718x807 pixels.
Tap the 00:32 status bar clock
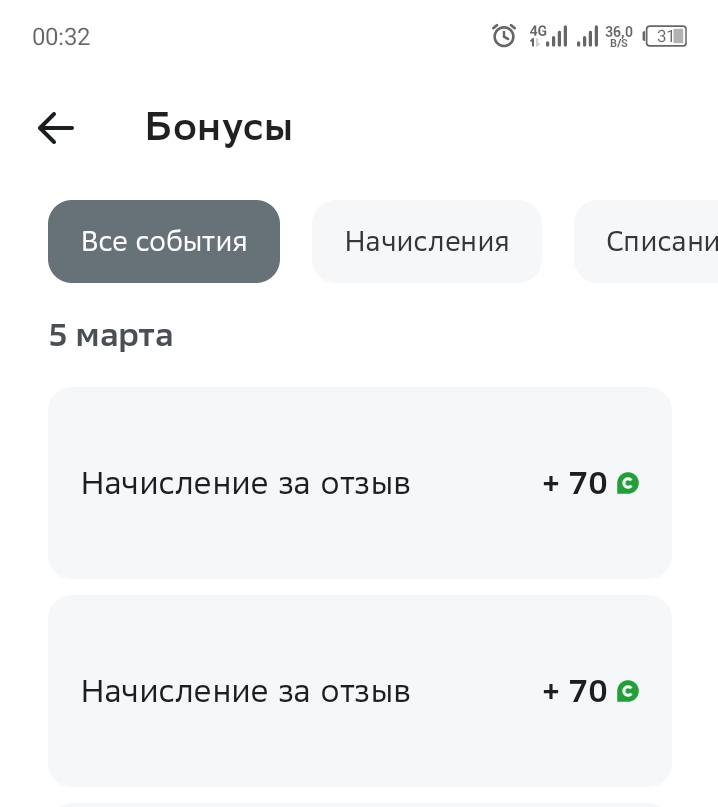(61, 37)
